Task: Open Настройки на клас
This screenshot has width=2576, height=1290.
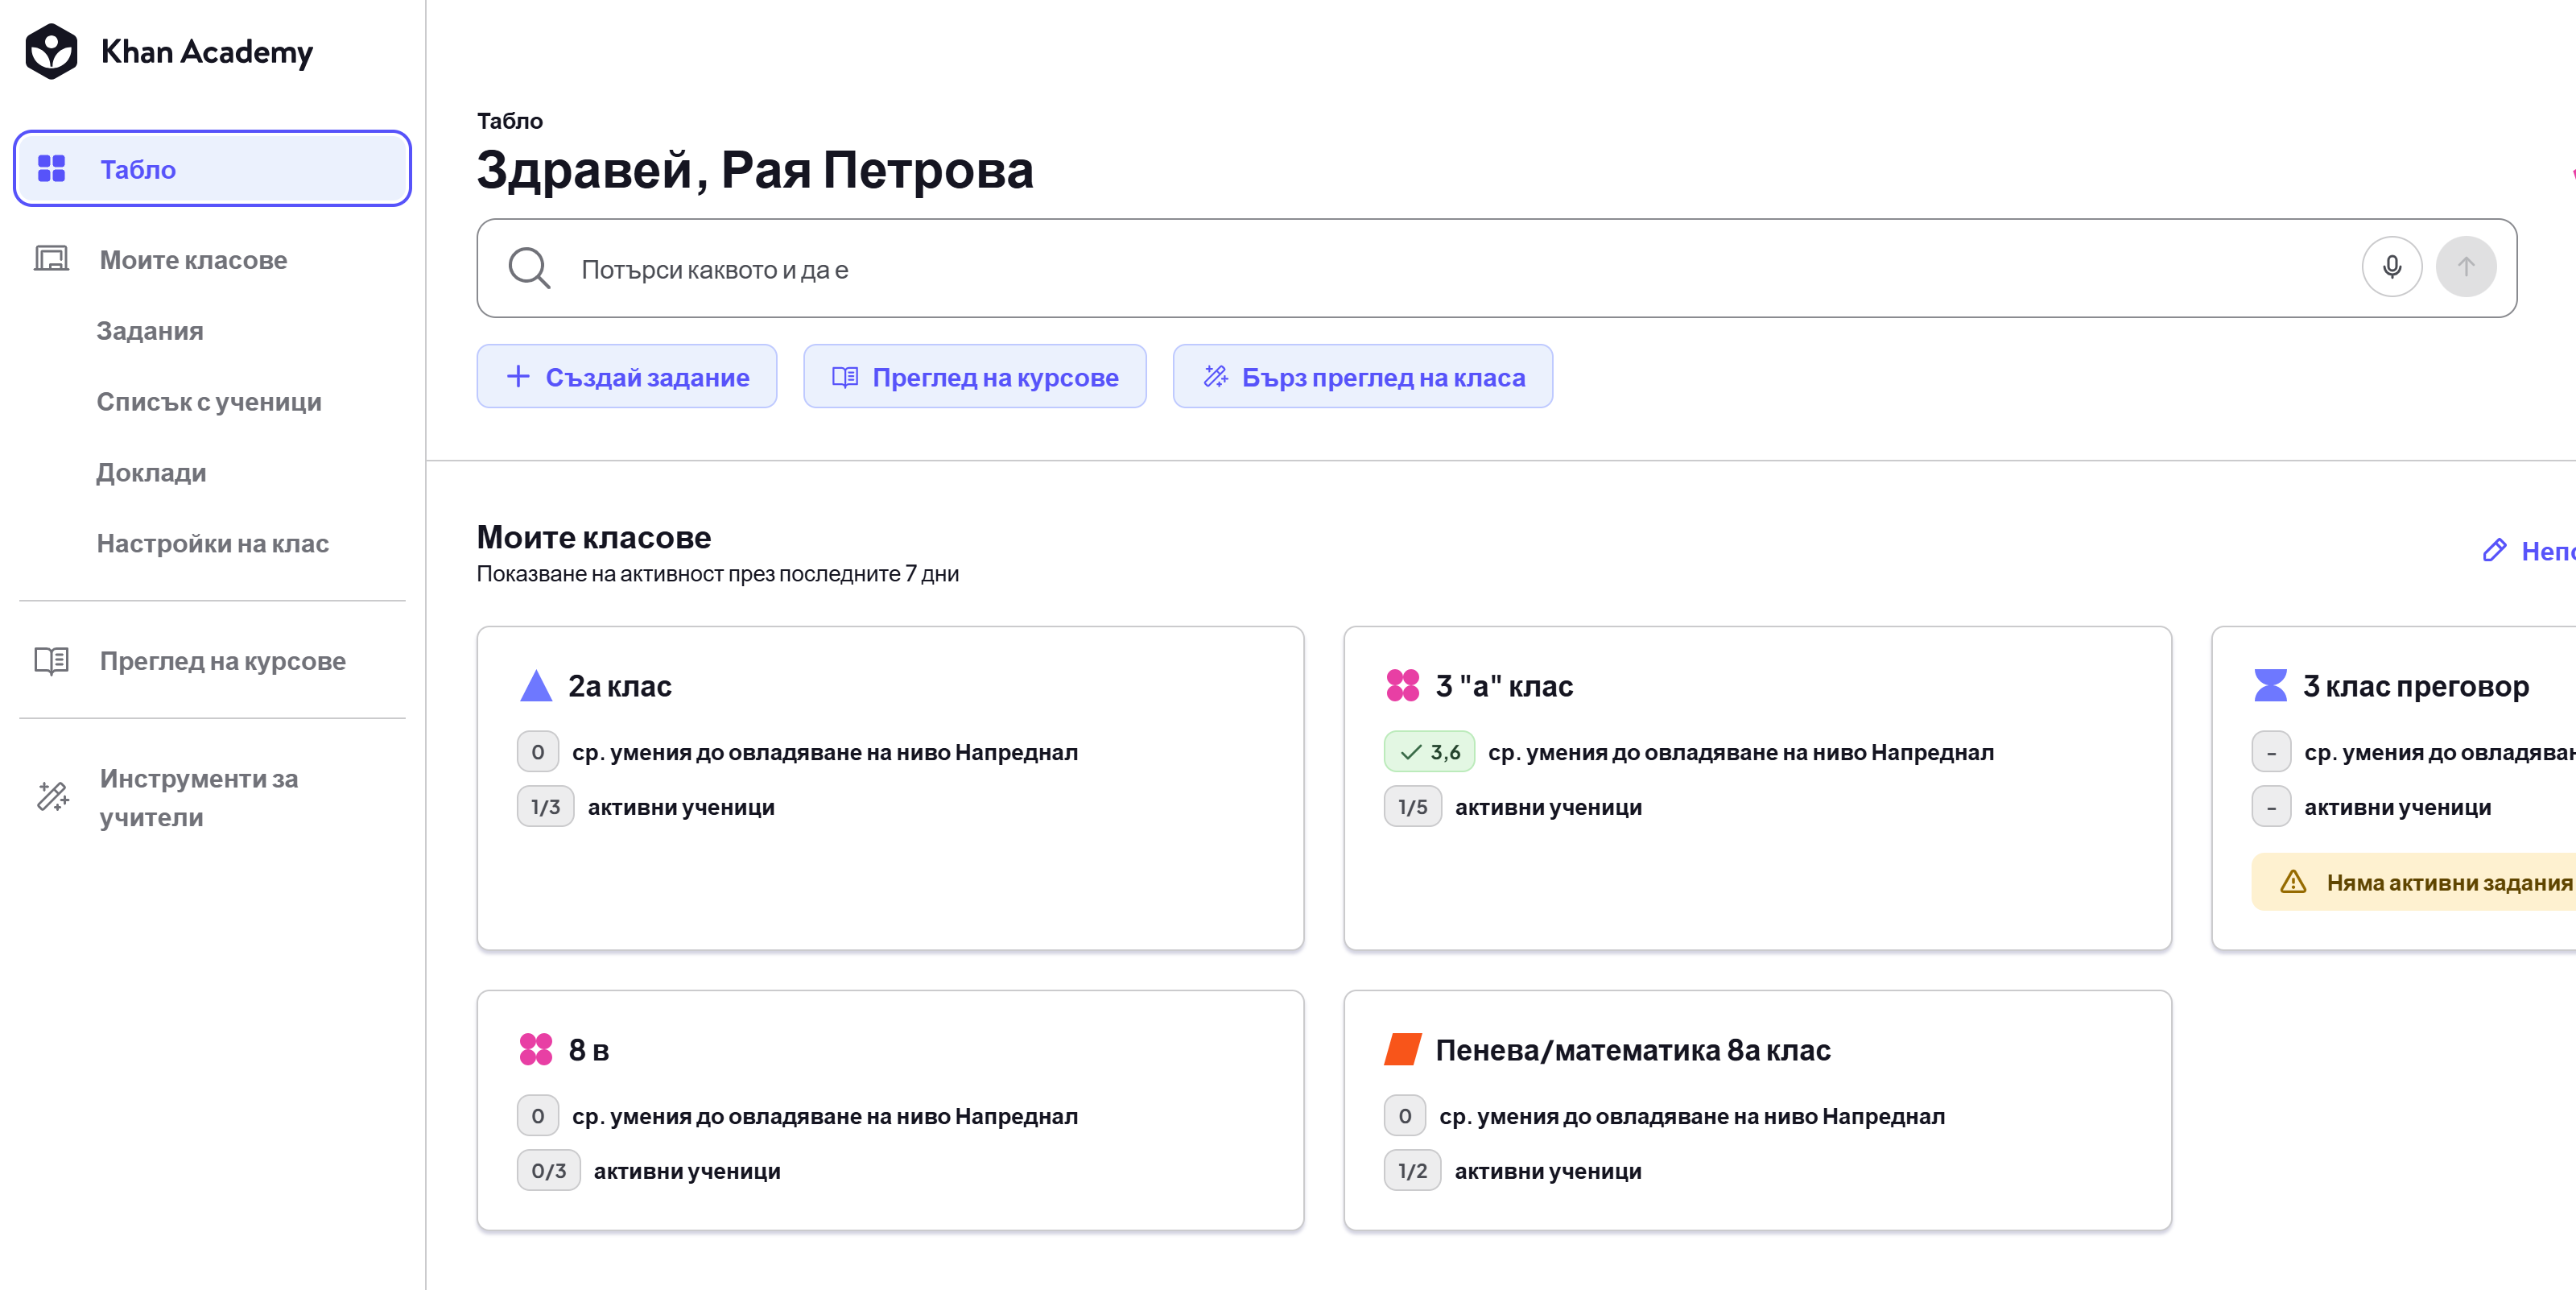Action: 212,543
